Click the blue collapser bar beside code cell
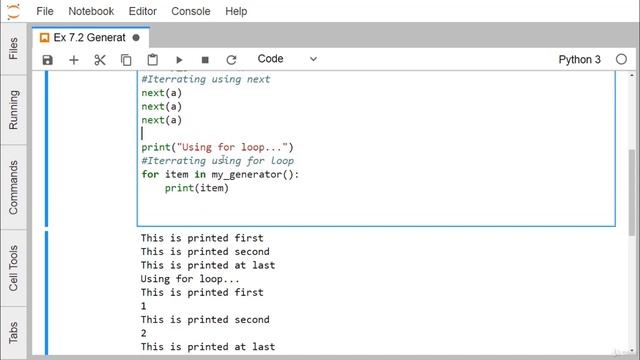Viewport: 640px width, 360px height. click(47, 149)
